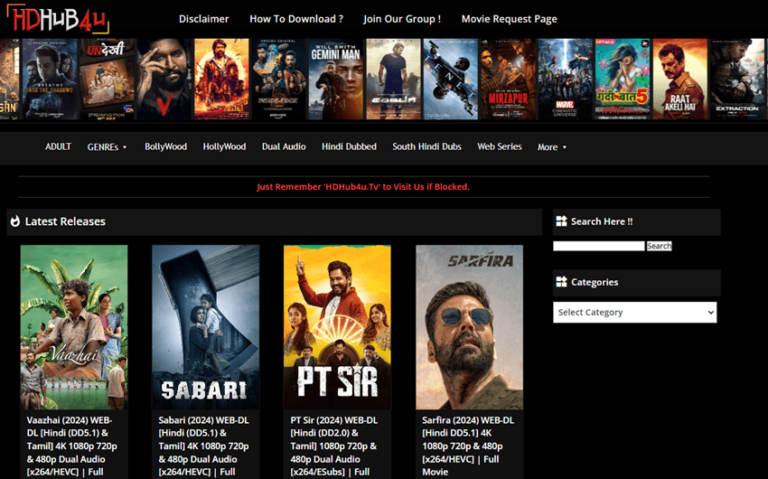Open the Gandii Baat 5 poster
Screen dimensions: 768x479
(x=623, y=79)
